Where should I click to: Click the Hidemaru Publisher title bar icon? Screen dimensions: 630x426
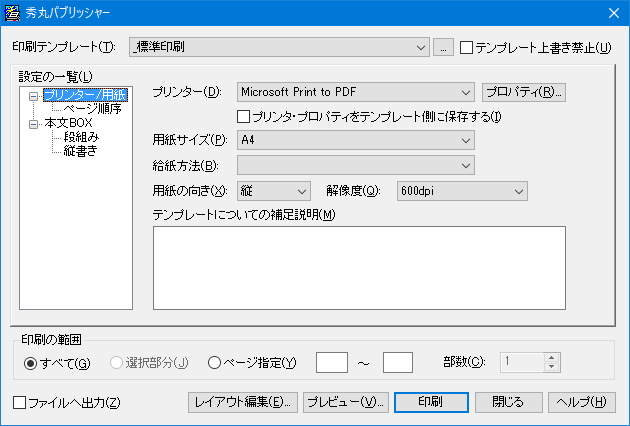pyautogui.click(x=13, y=13)
